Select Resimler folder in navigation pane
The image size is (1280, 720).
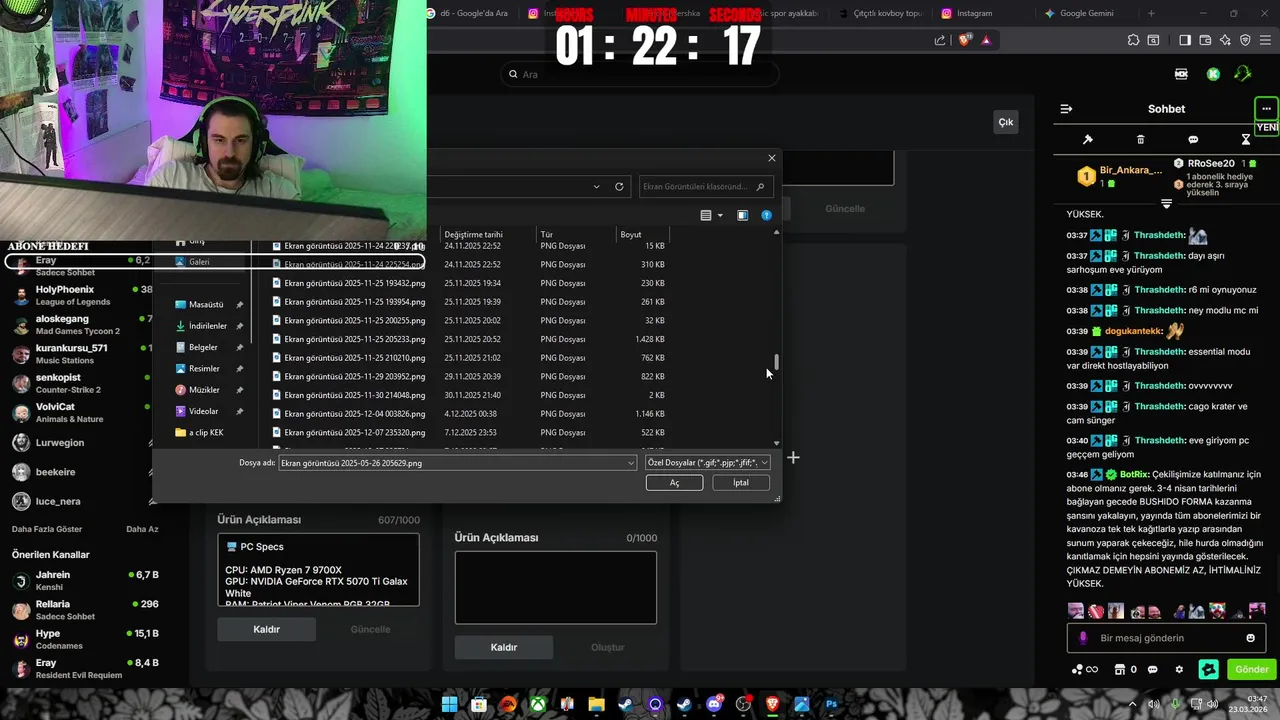tap(204, 369)
